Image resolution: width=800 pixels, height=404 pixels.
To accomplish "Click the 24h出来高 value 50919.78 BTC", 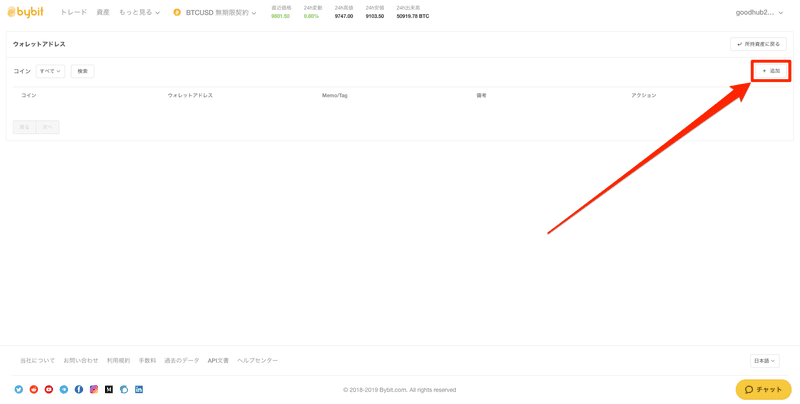I will click(413, 16).
